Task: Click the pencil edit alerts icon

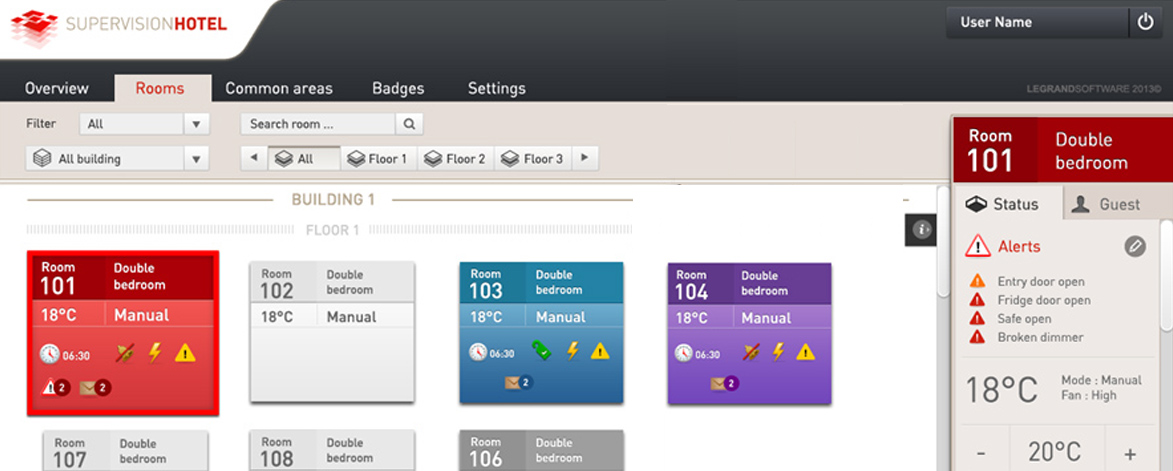Action: click(x=1135, y=246)
